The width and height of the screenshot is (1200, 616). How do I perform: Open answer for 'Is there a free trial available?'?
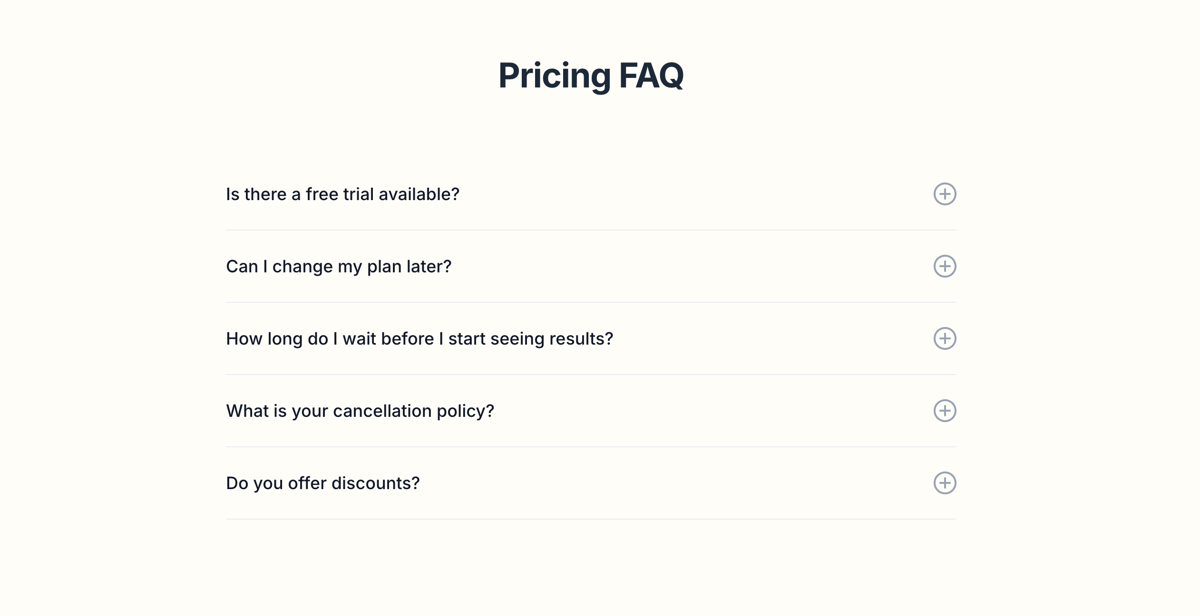[x=342, y=194]
